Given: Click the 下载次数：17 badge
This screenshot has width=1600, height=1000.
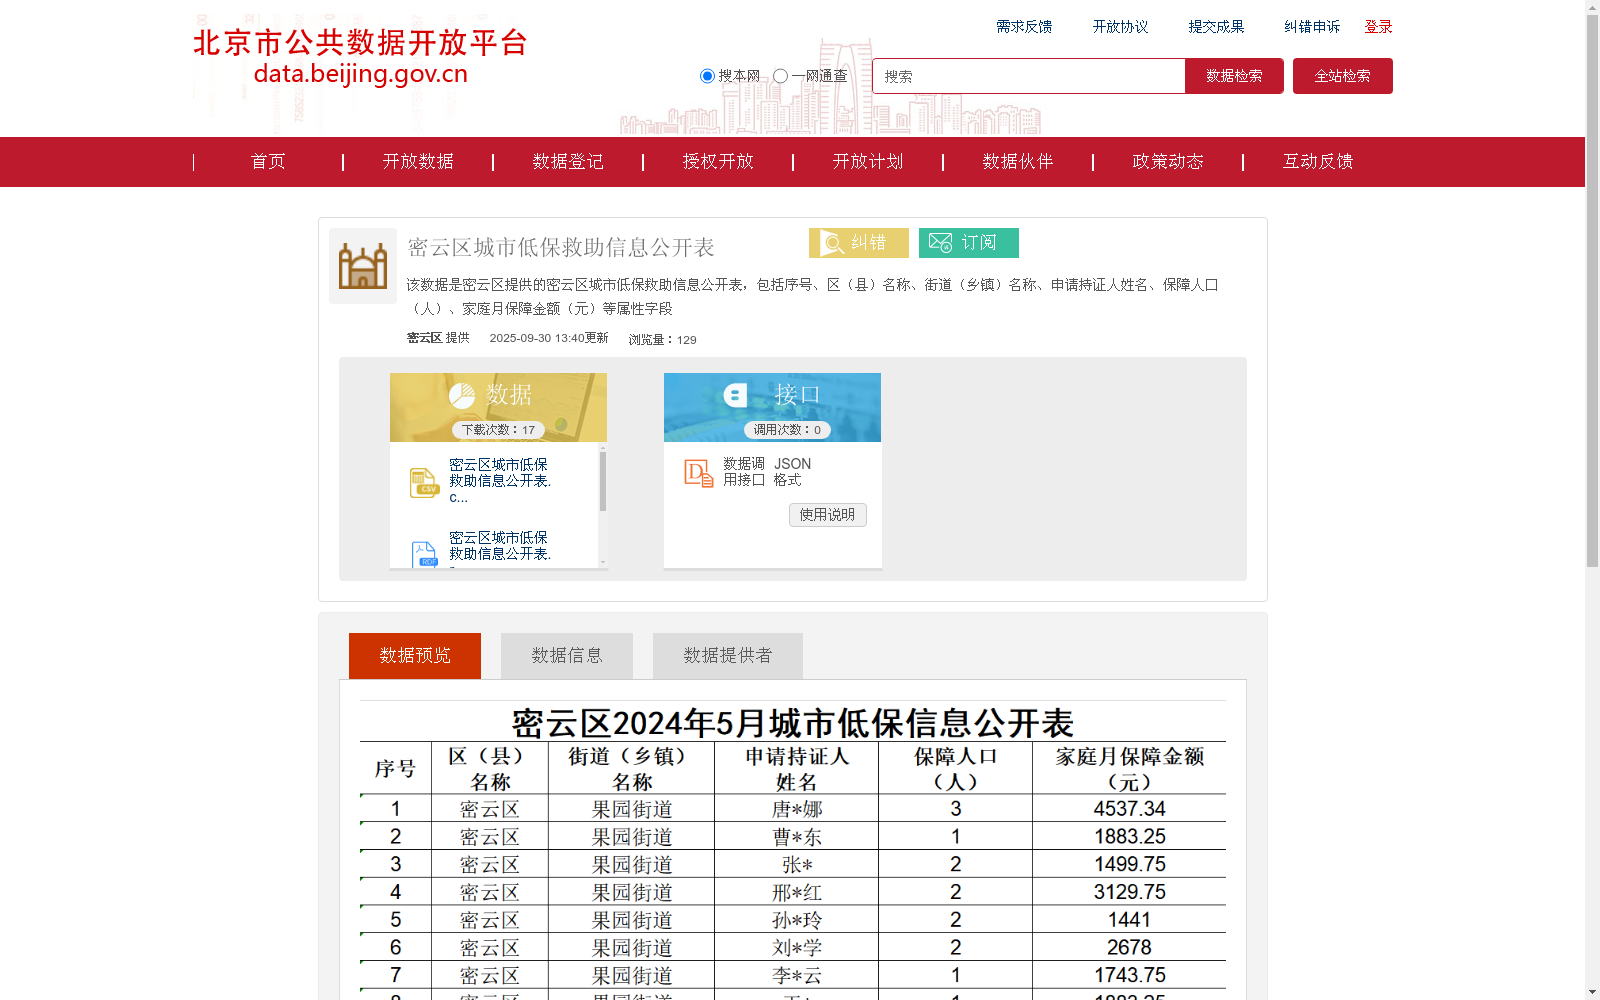Looking at the screenshot, I should coord(498,430).
